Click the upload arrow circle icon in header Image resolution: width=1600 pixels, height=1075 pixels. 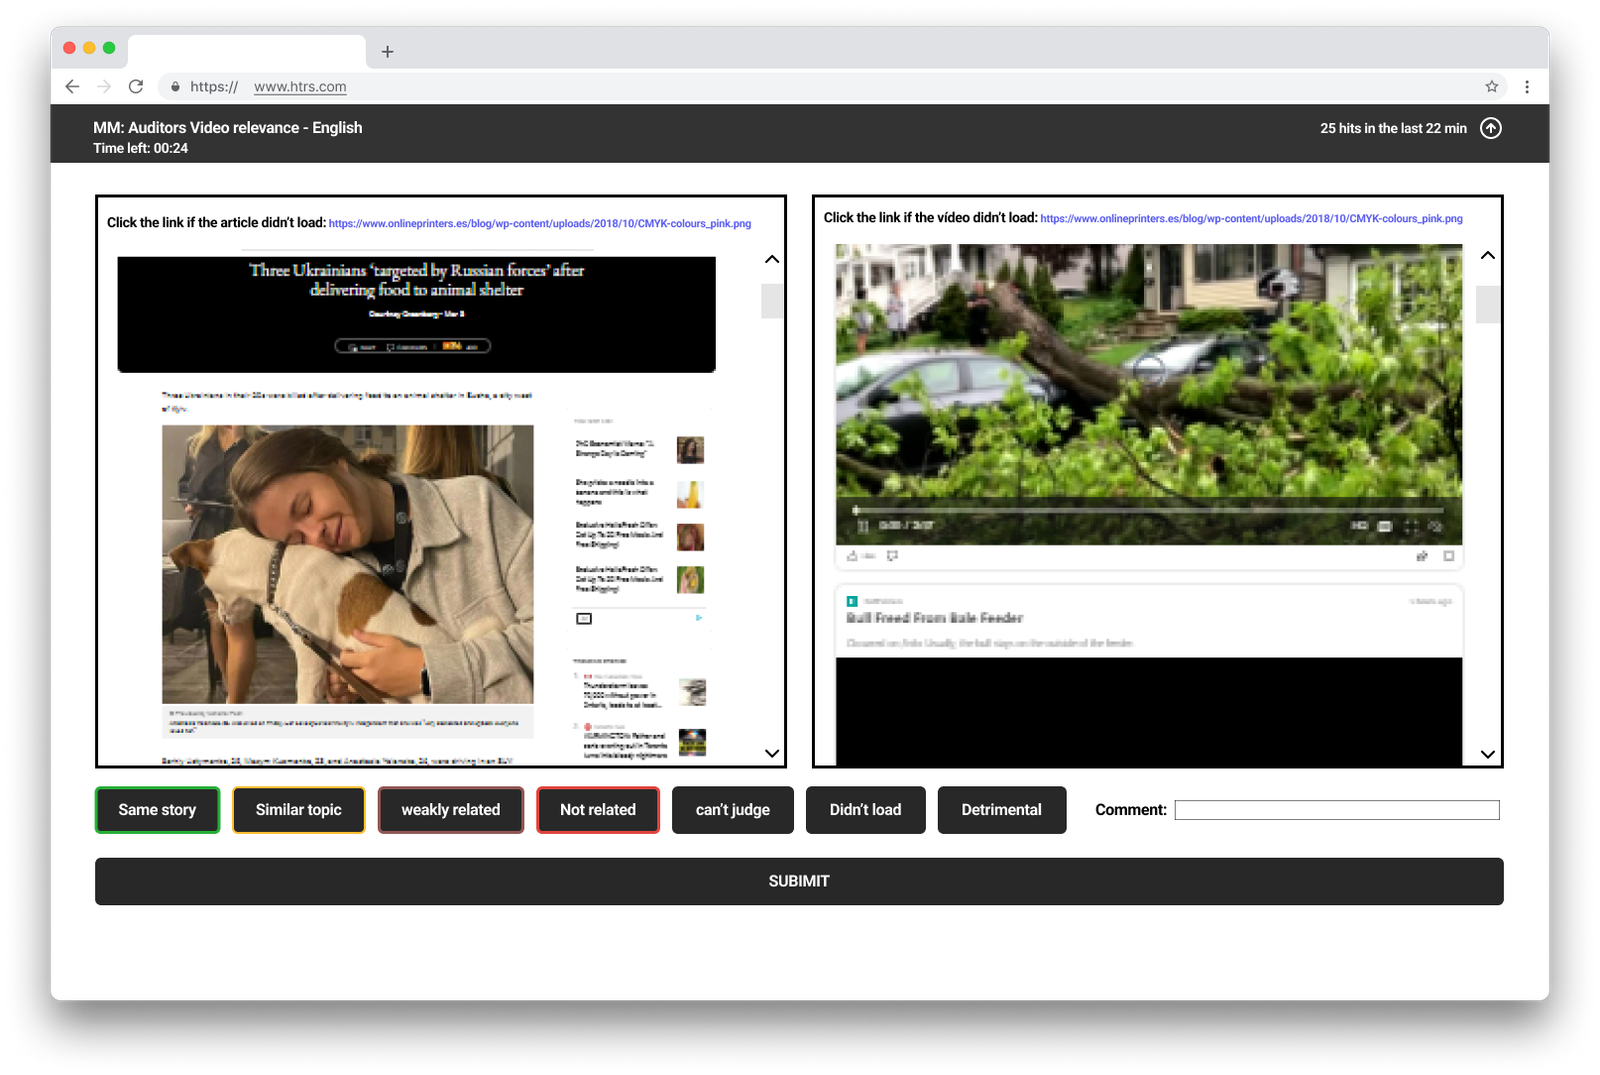coord(1490,128)
